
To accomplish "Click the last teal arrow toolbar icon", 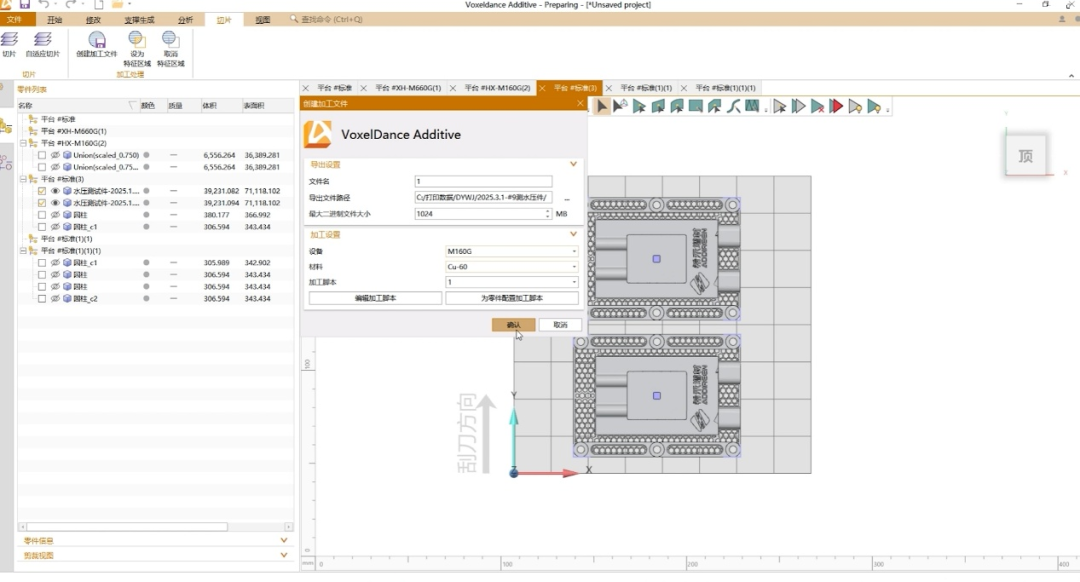I will tap(874, 106).
